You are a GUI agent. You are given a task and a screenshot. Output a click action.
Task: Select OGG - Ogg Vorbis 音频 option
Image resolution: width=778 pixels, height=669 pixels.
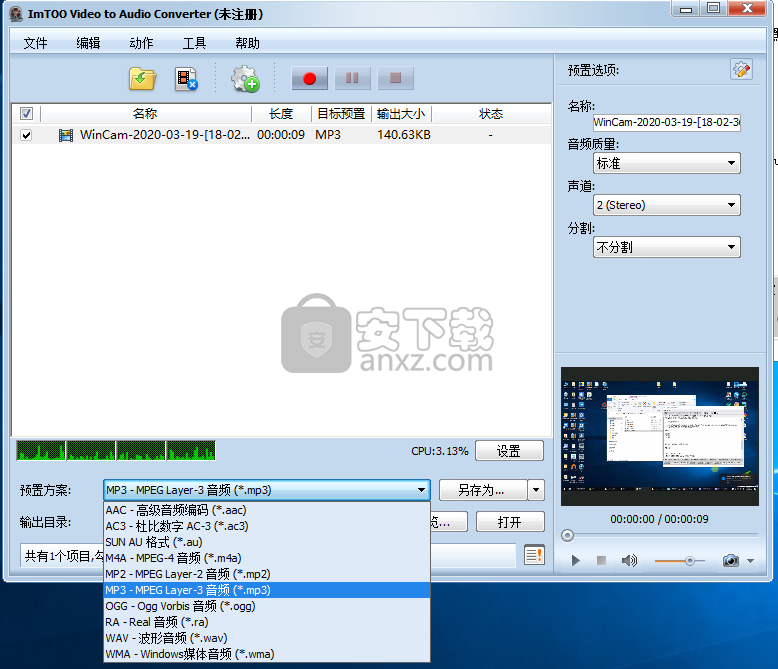267,606
